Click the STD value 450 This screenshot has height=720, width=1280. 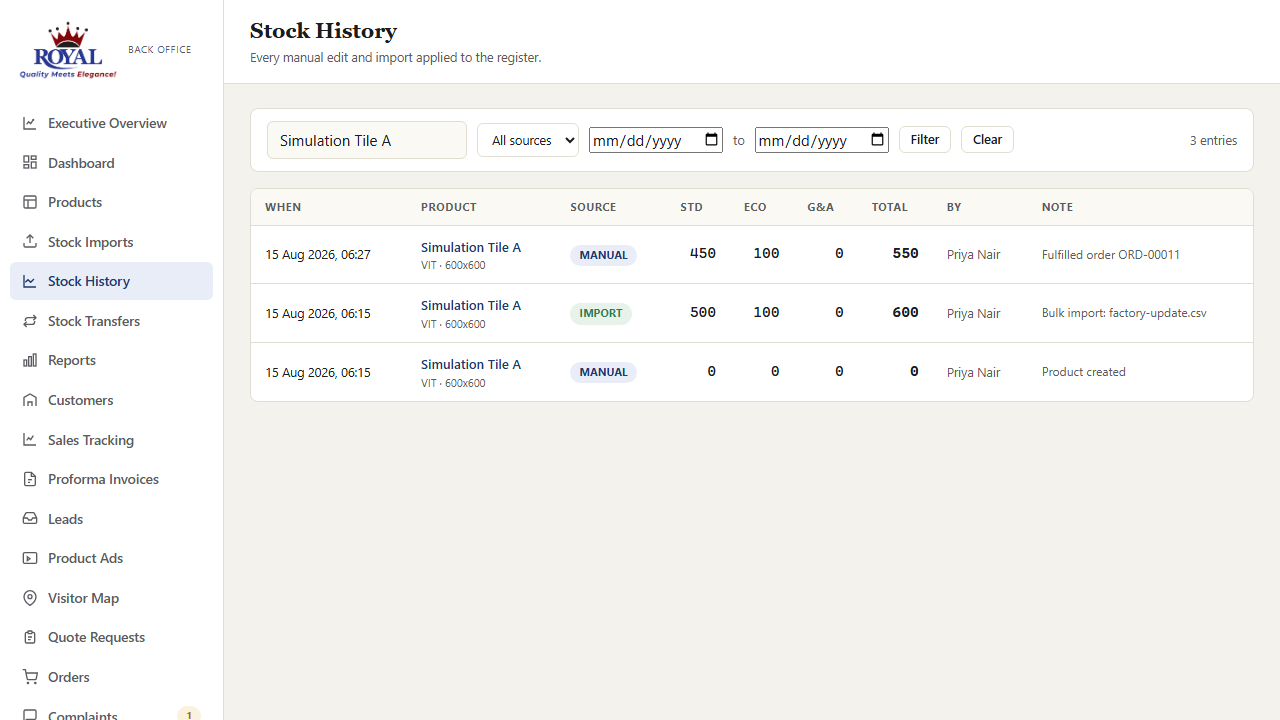pyautogui.click(x=703, y=254)
